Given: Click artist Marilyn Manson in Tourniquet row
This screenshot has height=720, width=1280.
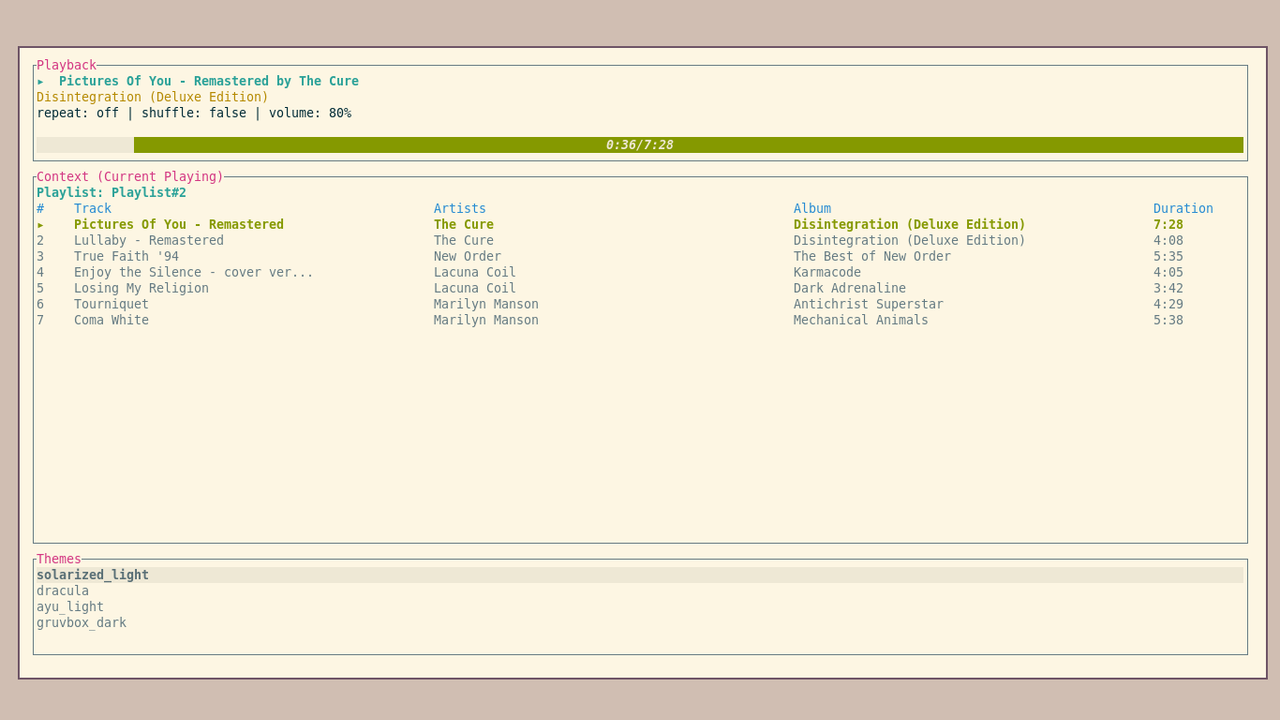Looking at the screenshot, I should pyautogui.click(x=486, y=305).
